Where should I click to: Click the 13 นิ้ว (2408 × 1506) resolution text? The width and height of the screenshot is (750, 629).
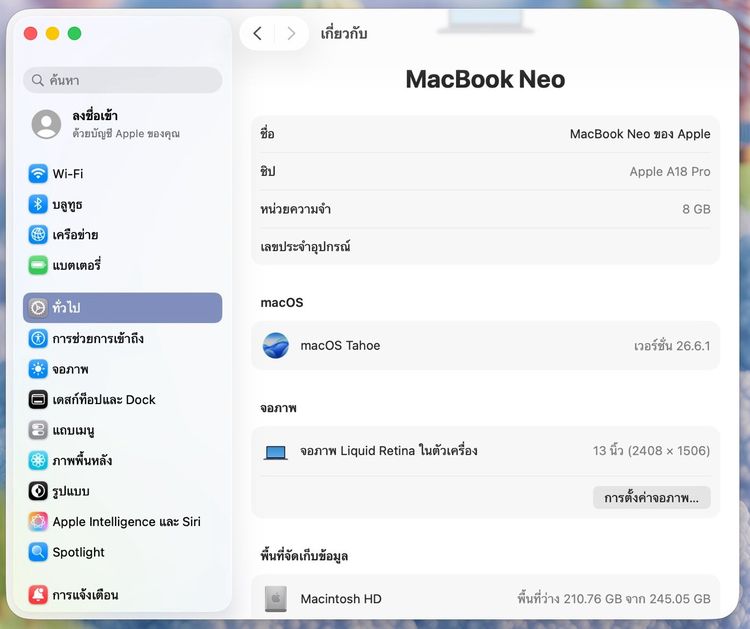pyautogui.click(x=651, y=451)
